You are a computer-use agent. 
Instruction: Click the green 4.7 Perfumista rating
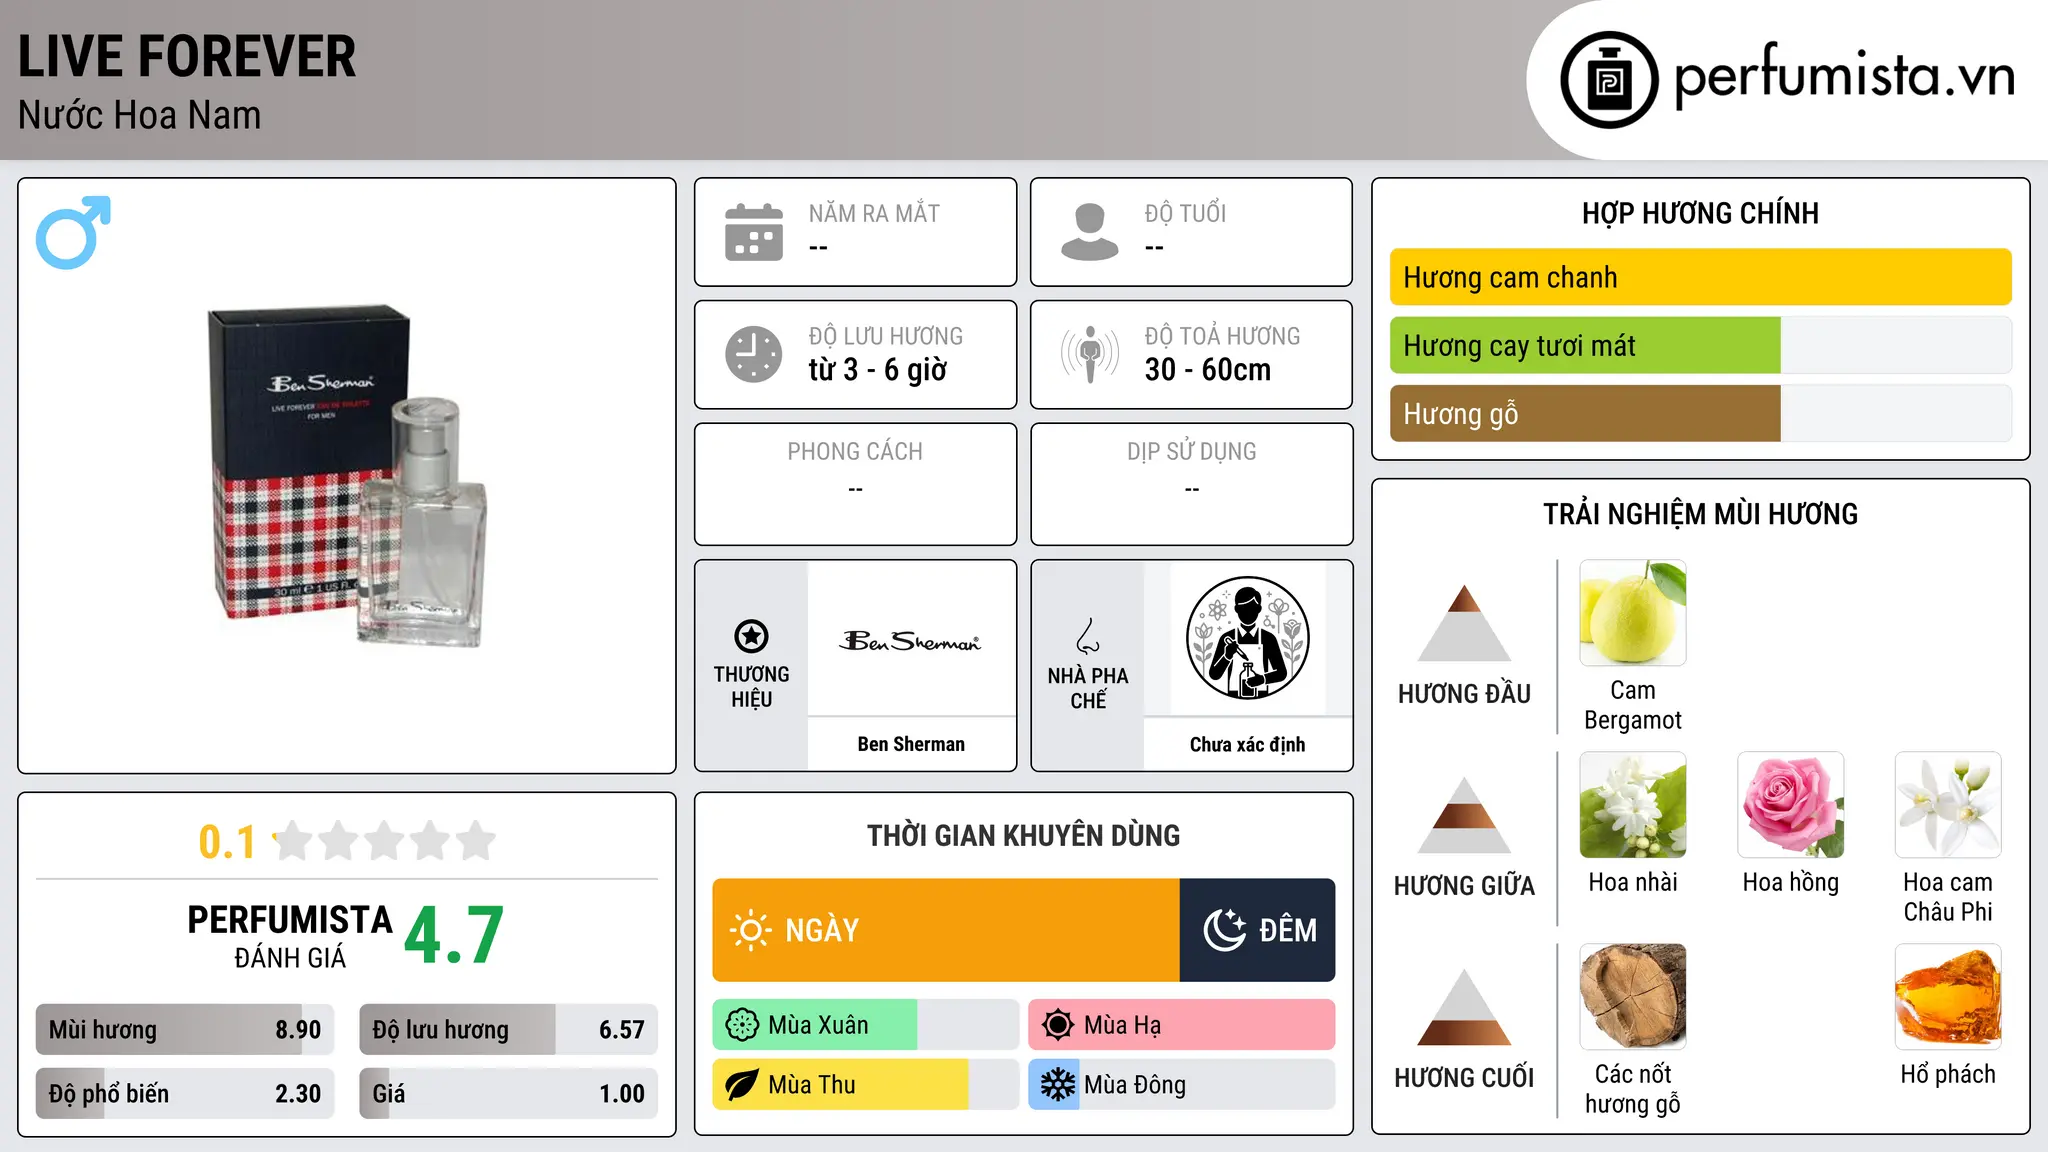(454, 936)
